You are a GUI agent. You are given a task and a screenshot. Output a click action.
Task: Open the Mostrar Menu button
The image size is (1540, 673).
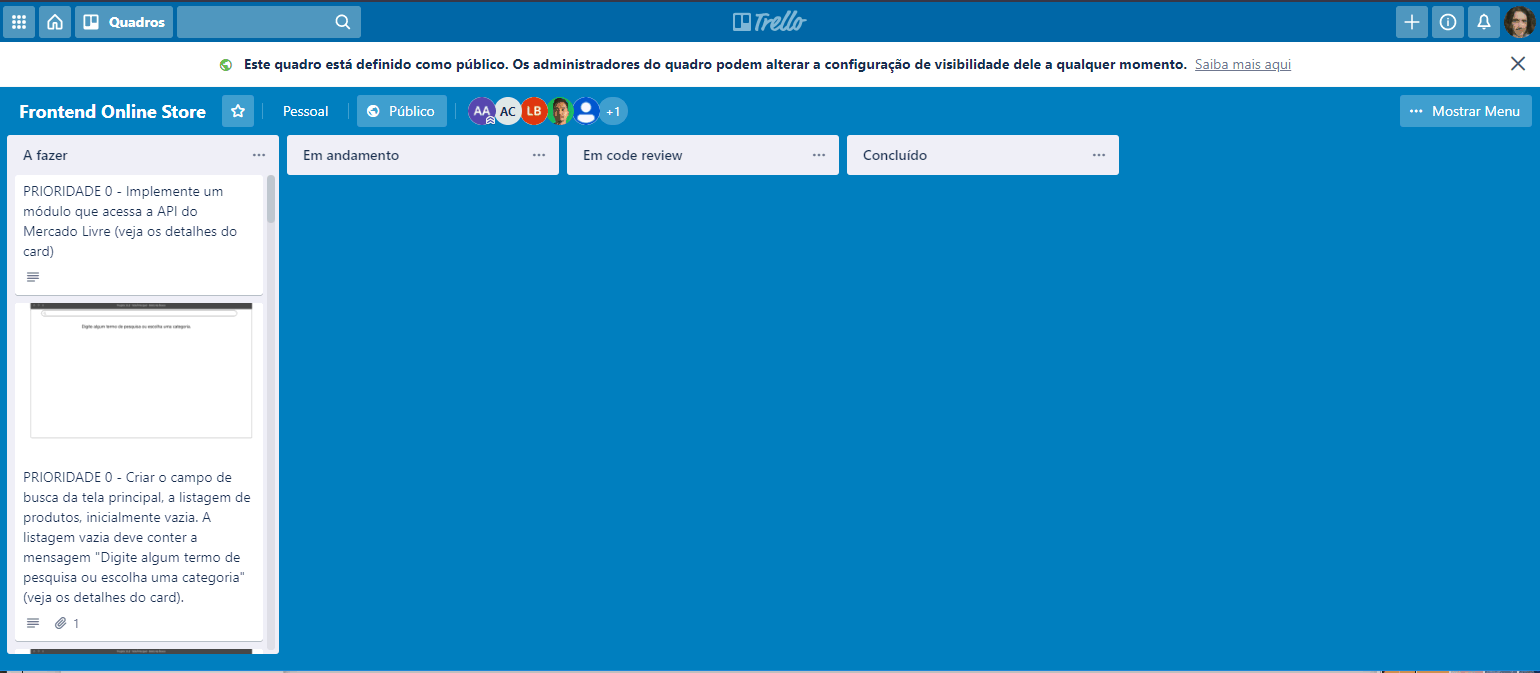pos(1466,111)
